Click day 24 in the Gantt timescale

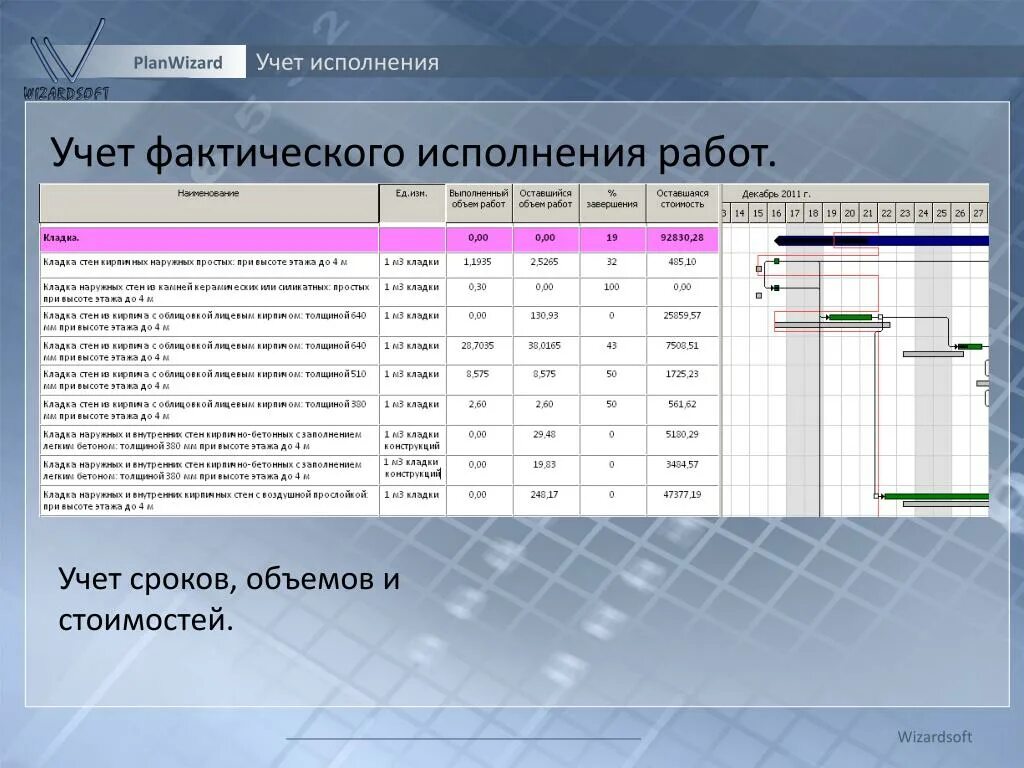click(x=923, y=213)
